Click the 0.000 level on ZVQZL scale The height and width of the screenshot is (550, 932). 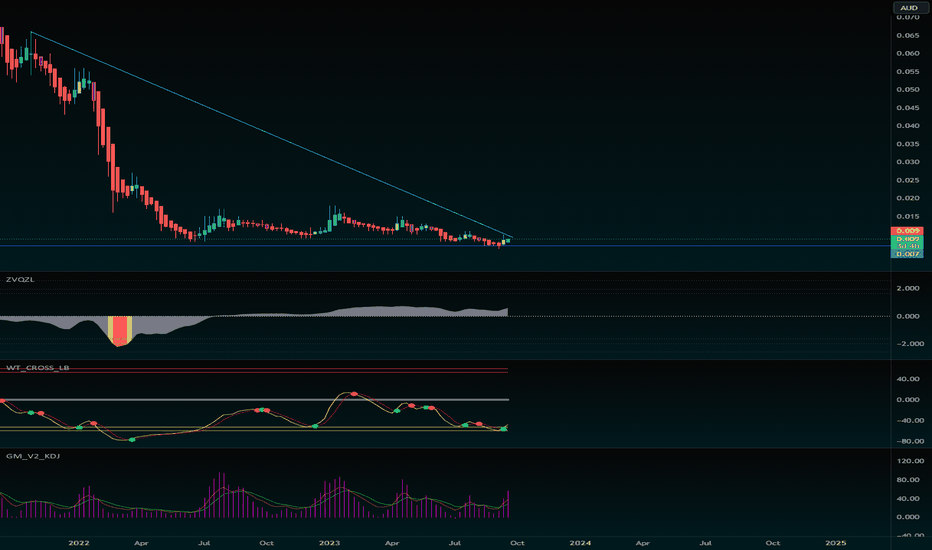click(x=908, y=316)
